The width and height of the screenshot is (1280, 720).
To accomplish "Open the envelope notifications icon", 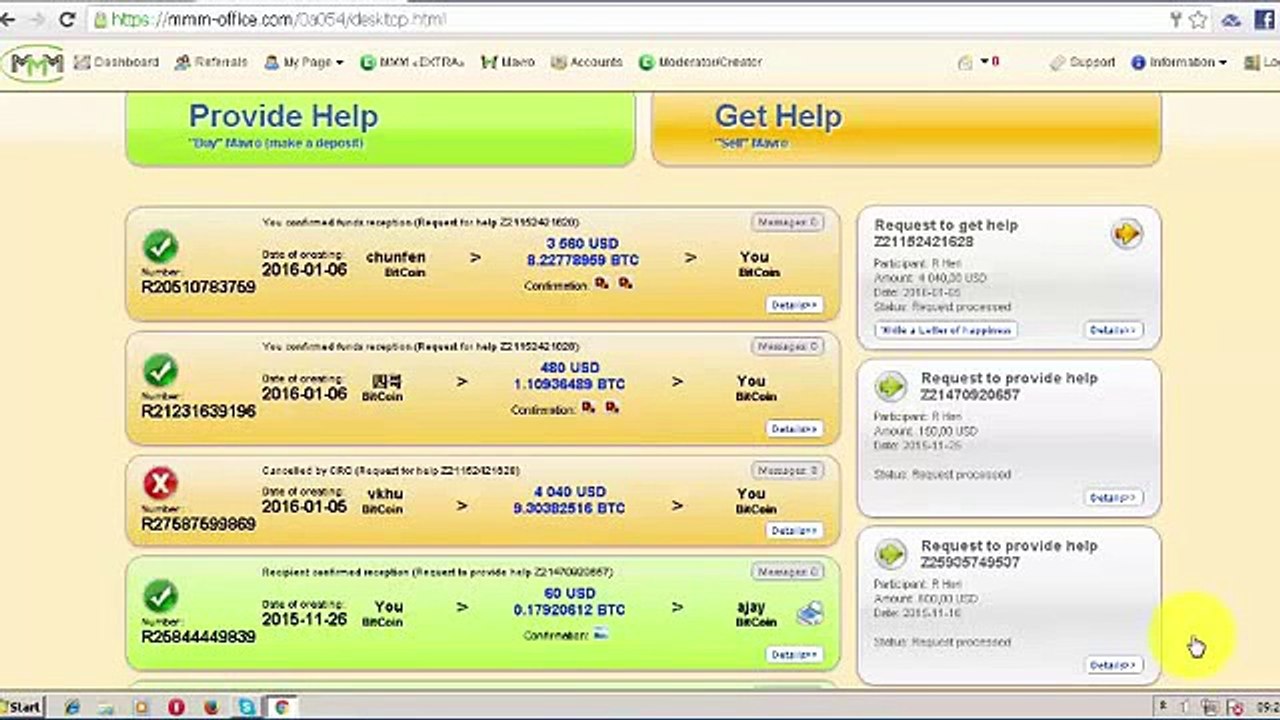I will tap(965, 62).
